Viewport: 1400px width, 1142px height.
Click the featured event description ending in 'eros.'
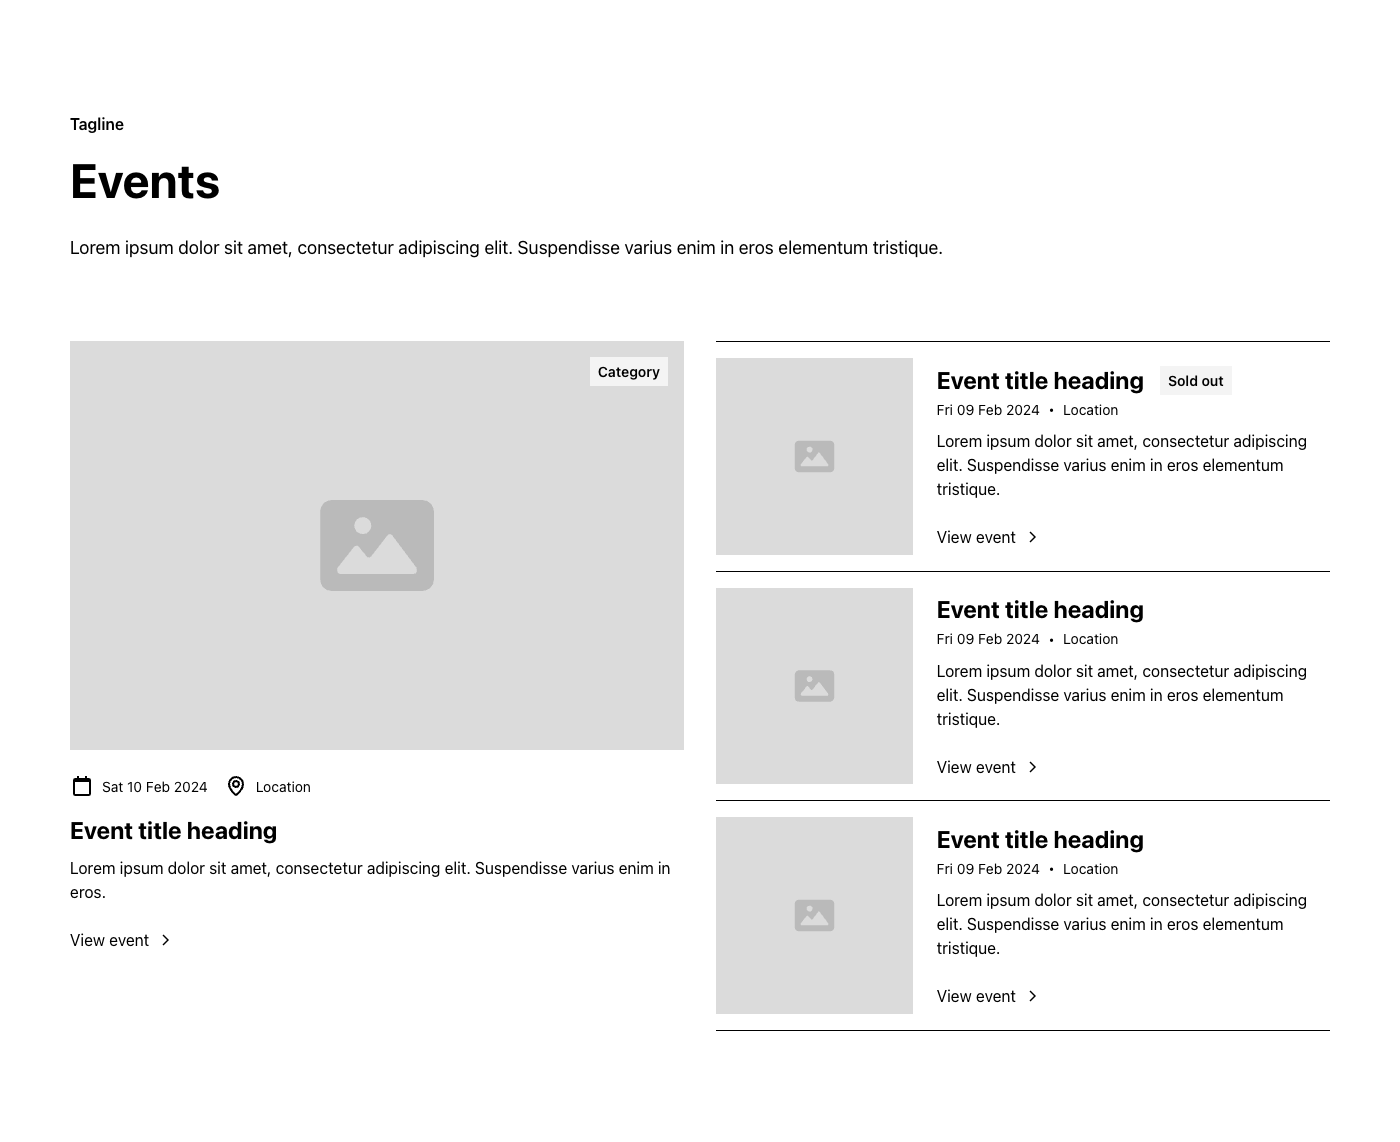coord(370,880)
